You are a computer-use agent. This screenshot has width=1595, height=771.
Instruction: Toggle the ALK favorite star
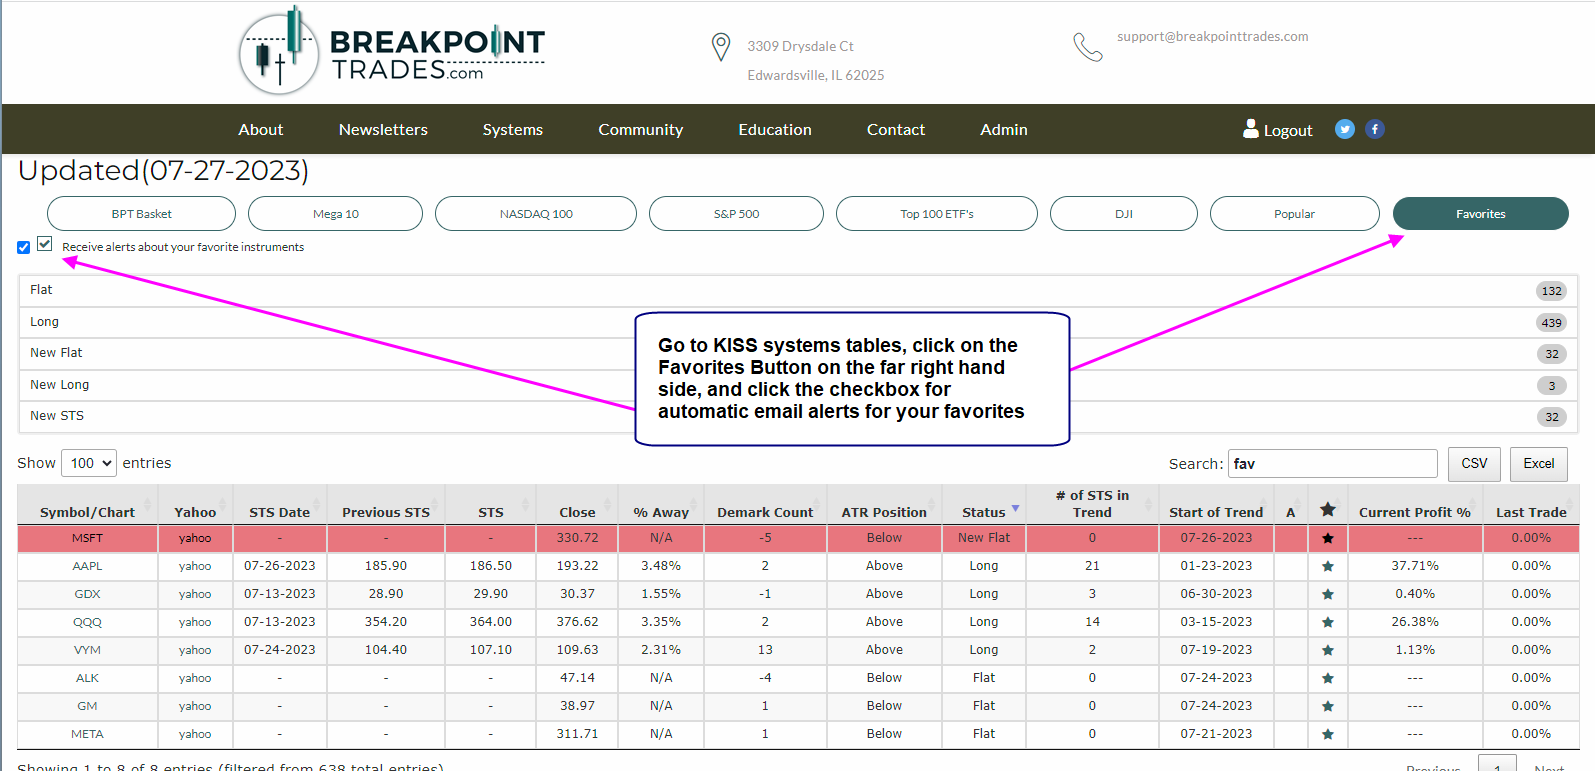click(x=1328, y=678)
